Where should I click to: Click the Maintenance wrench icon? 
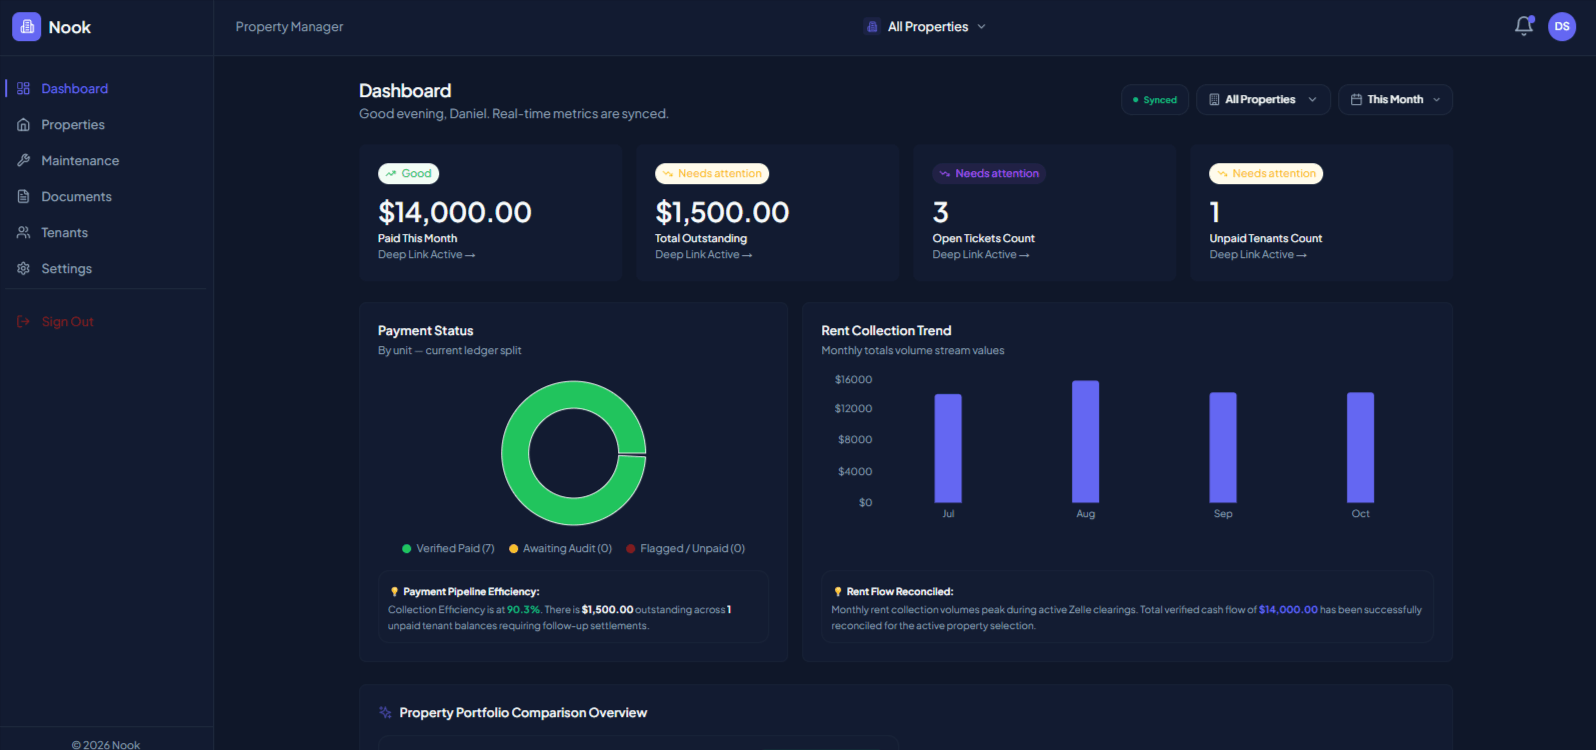(x=24, y=160)
